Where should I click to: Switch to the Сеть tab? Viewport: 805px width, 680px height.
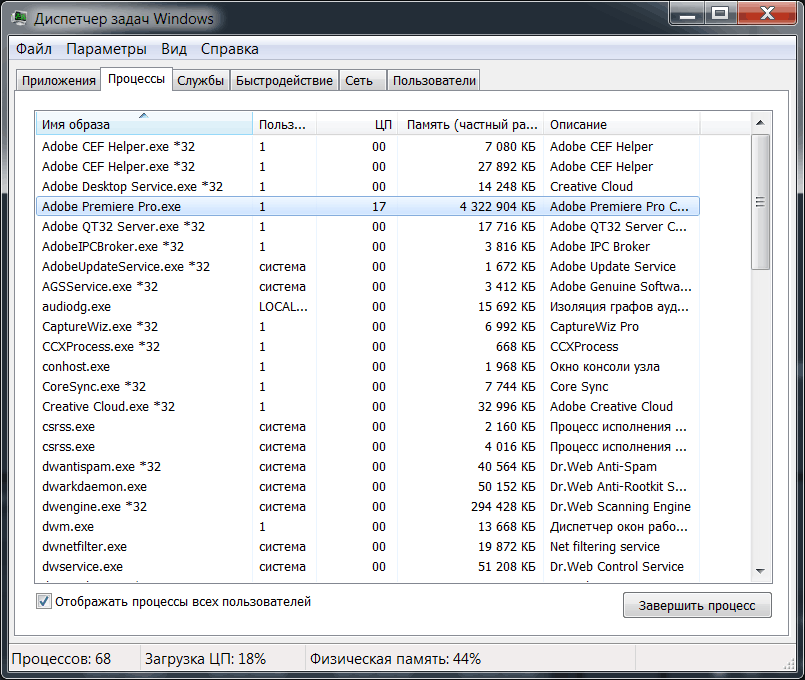tap(359, 81)
